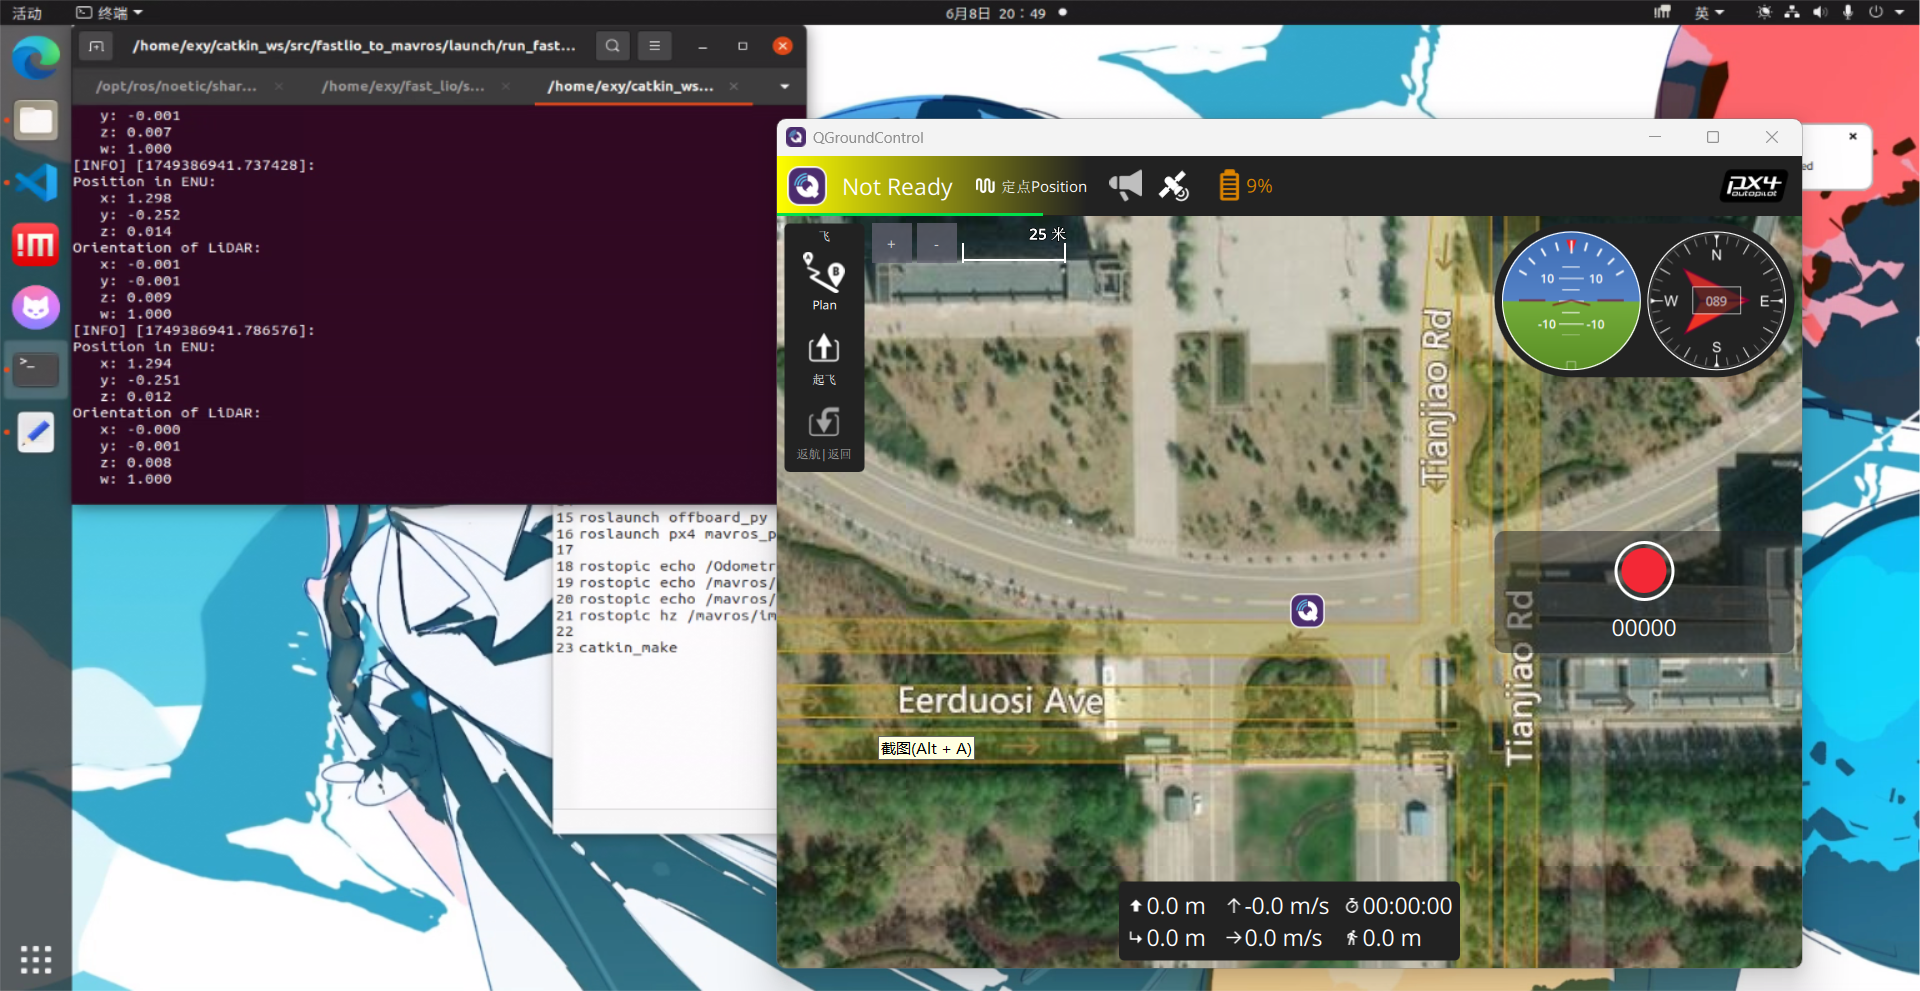Close the /home/exy/fast_lio terminal tab

coord(506,87)
